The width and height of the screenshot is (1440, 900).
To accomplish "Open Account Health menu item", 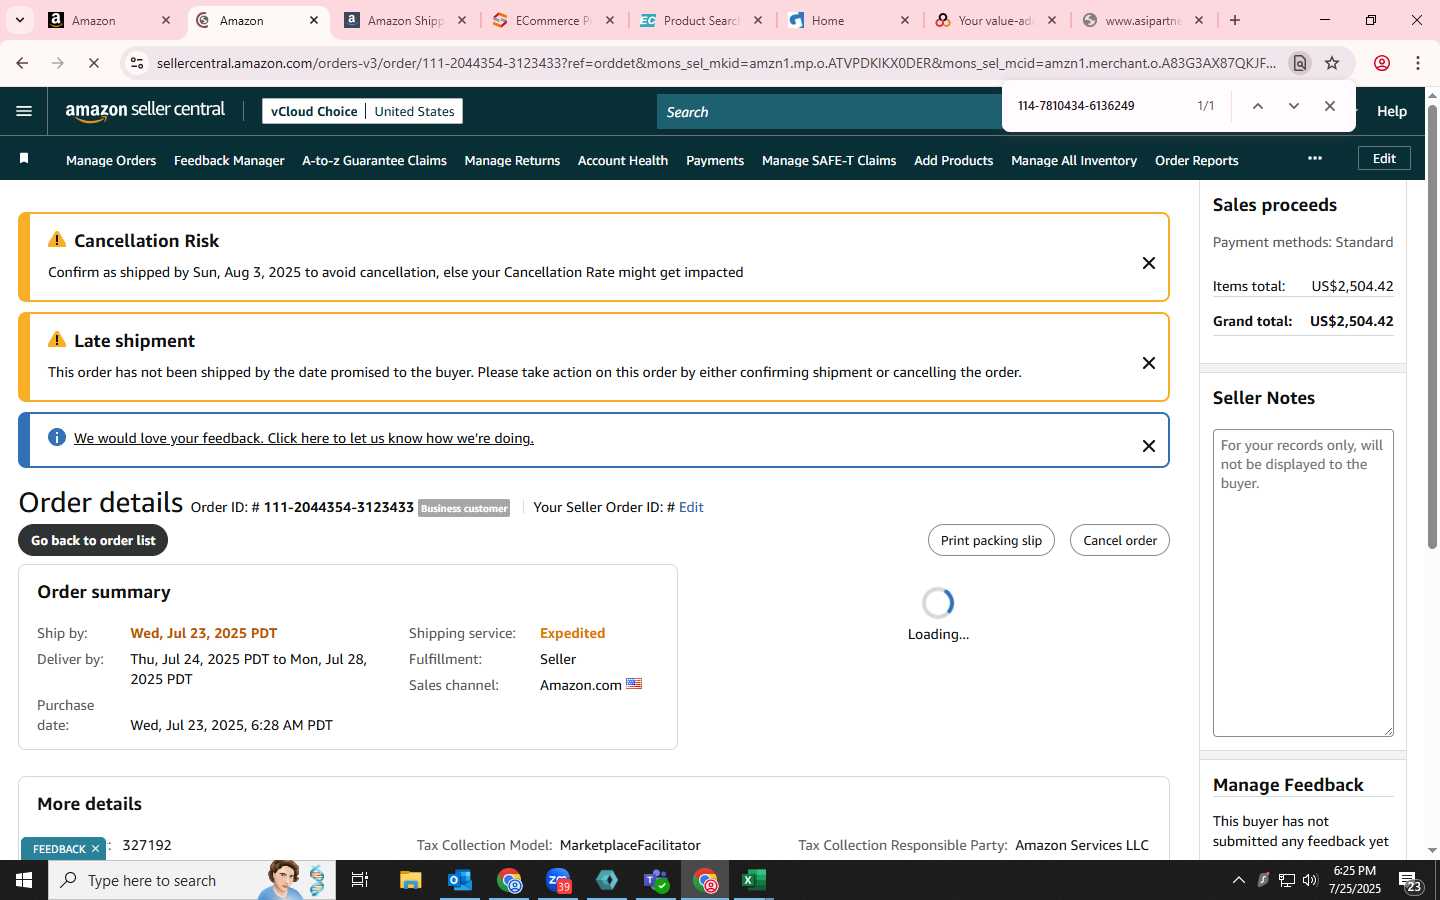I will 623,160.
